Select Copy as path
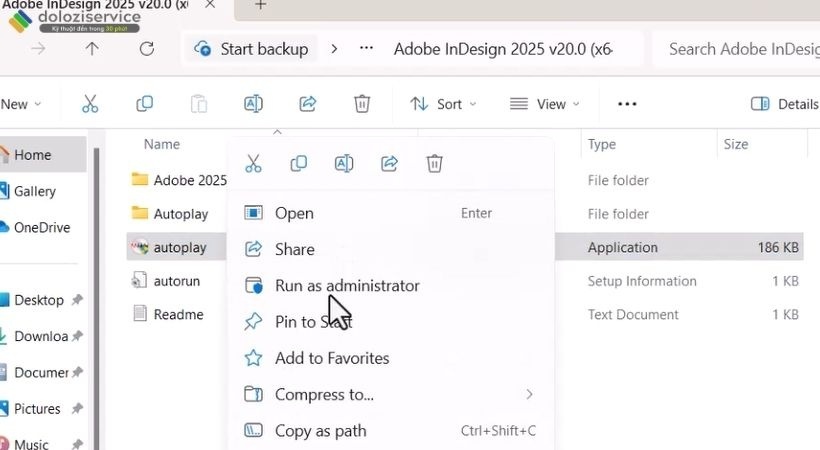 pos(390,431)
